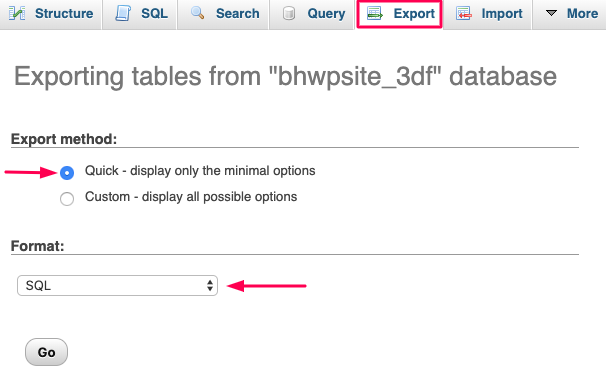Click the More dropdown triangle icon
The width and height of the screenshot is (606, 370).
click(x=551, y=13)
